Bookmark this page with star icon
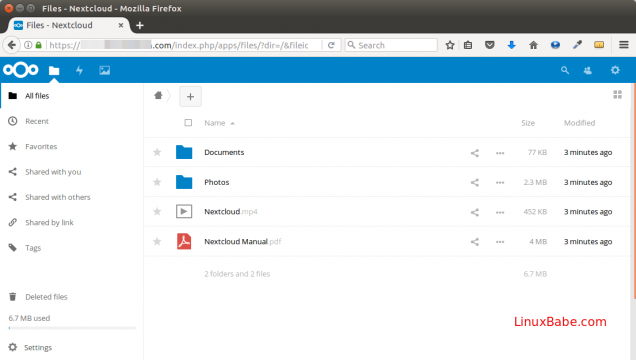Image resolution: width=636 pixels, height=360 pixels. (x=449, y=45)
